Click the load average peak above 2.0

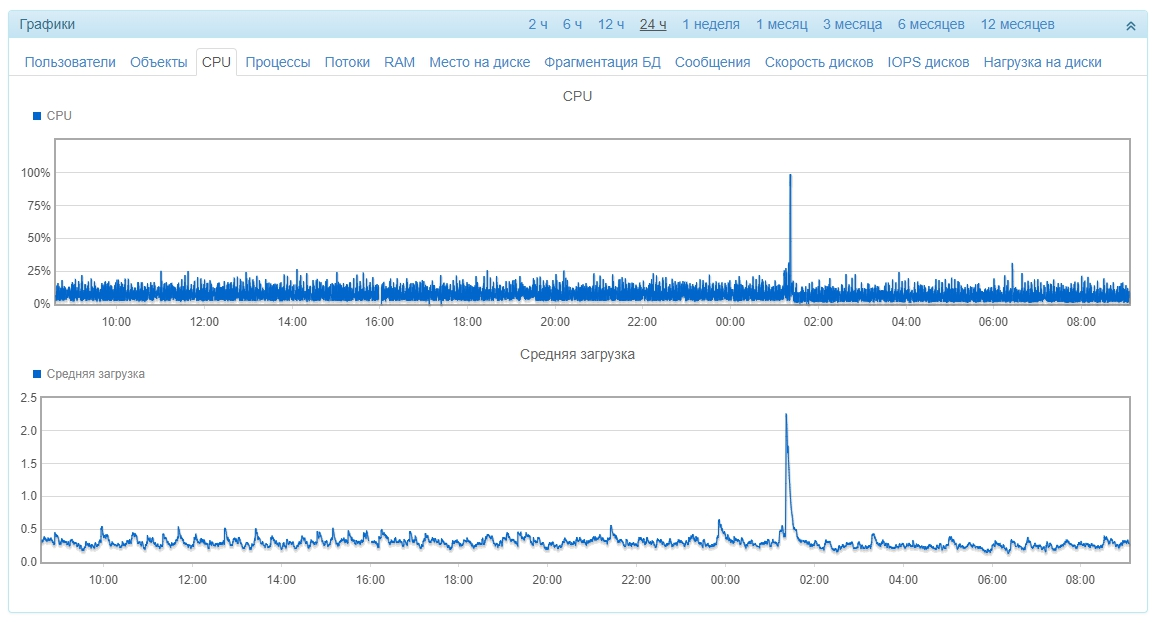tap(786, 416)
